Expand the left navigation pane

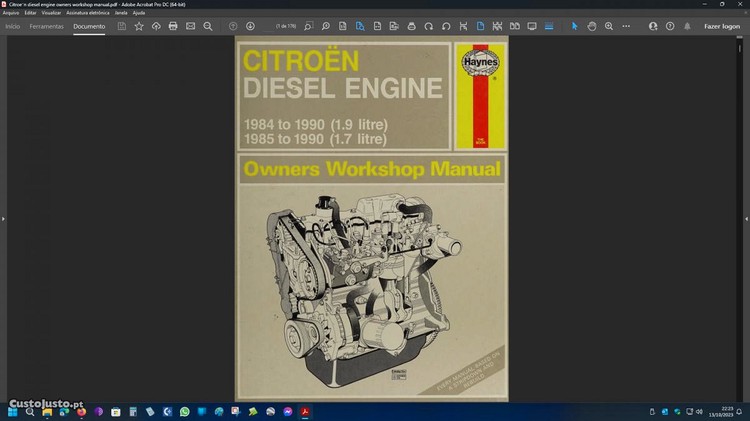pyautogui.click(x=3, y=218)
